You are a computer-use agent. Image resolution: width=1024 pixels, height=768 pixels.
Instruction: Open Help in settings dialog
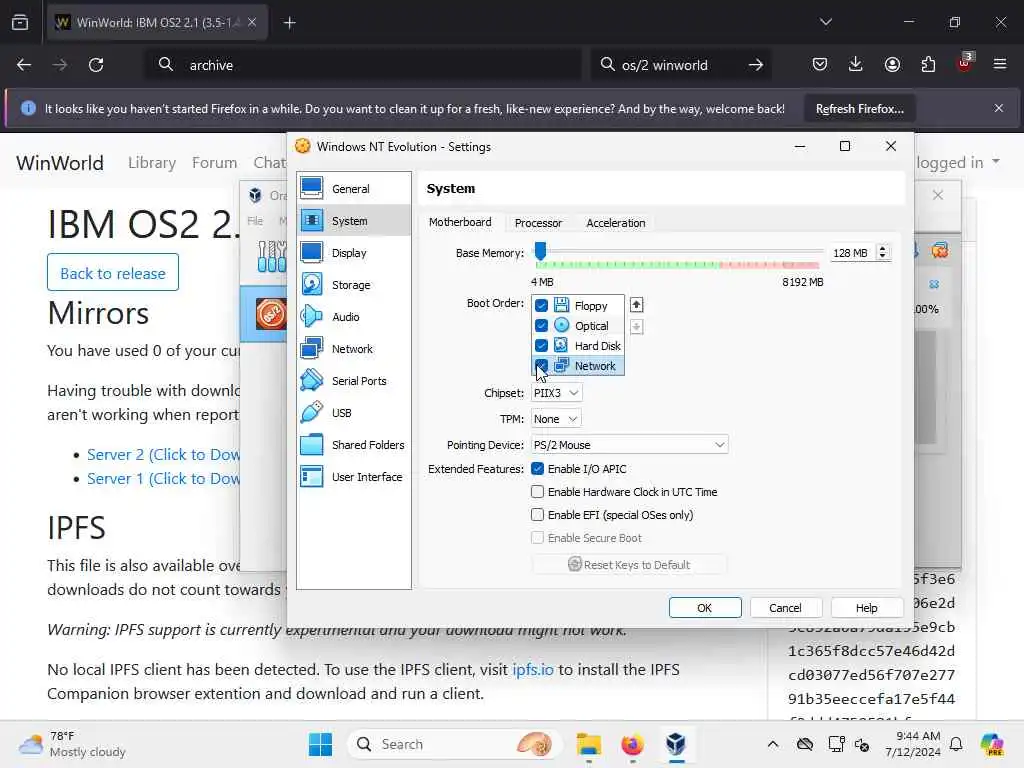[x=867, y=608]
